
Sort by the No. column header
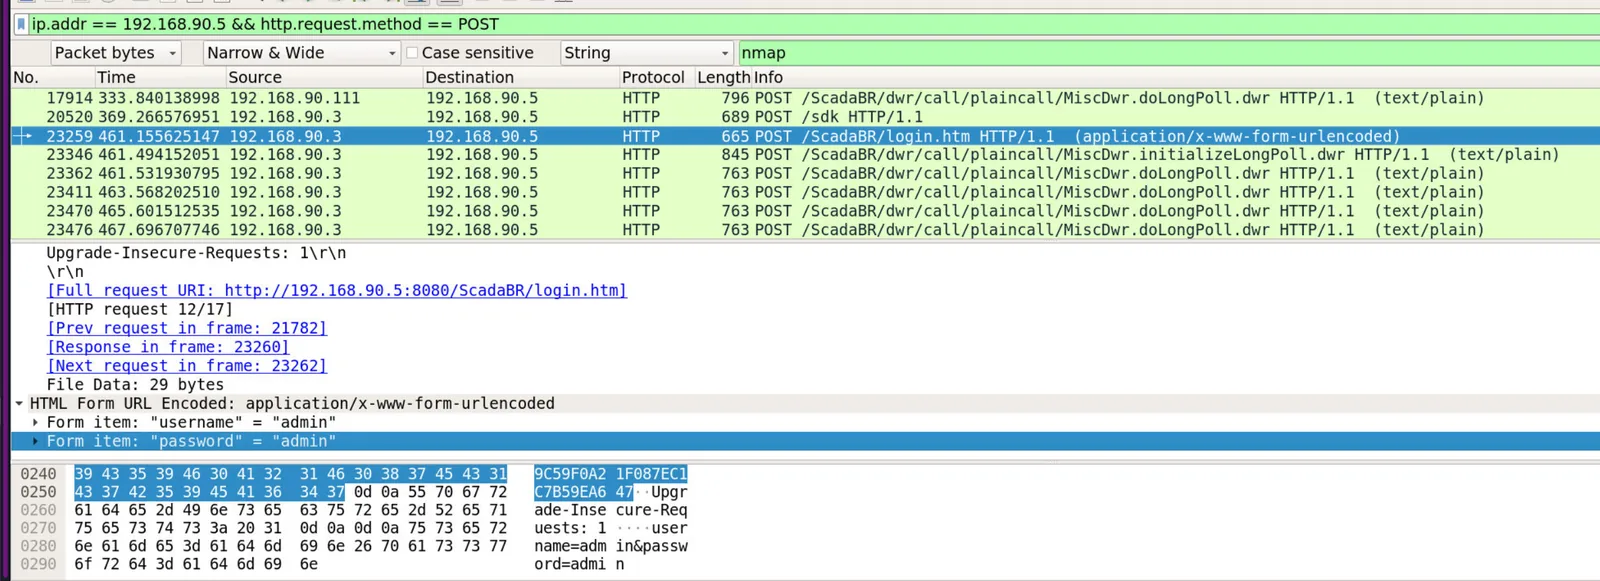[26, 77]
